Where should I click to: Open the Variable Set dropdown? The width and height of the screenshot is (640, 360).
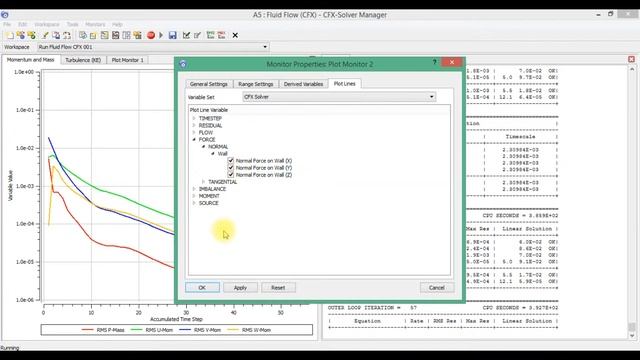coord(339,97)
